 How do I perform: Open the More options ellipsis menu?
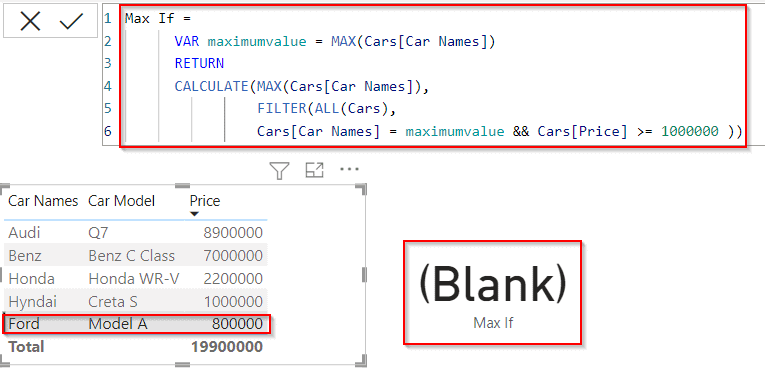349,169
